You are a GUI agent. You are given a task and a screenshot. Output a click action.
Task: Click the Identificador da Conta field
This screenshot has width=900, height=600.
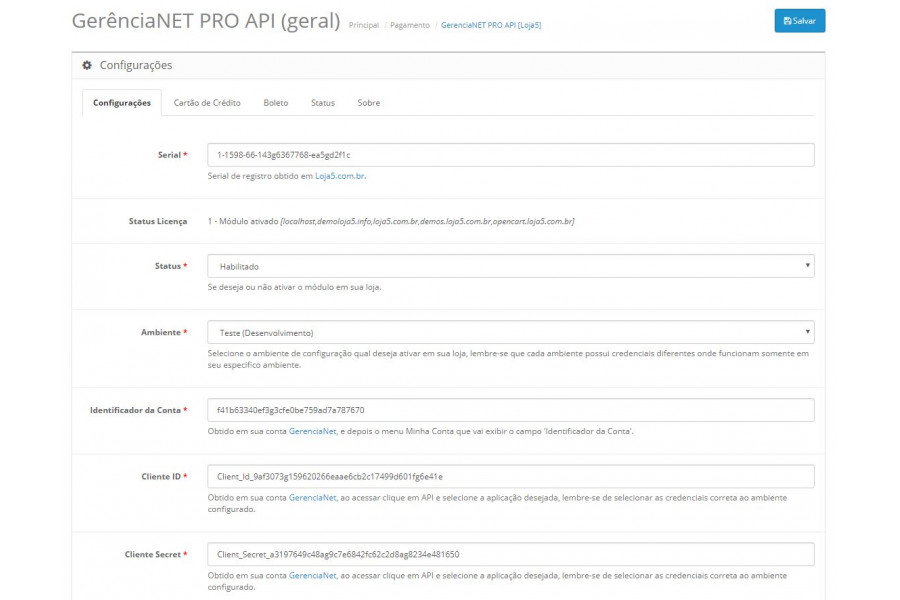point(511,410)
